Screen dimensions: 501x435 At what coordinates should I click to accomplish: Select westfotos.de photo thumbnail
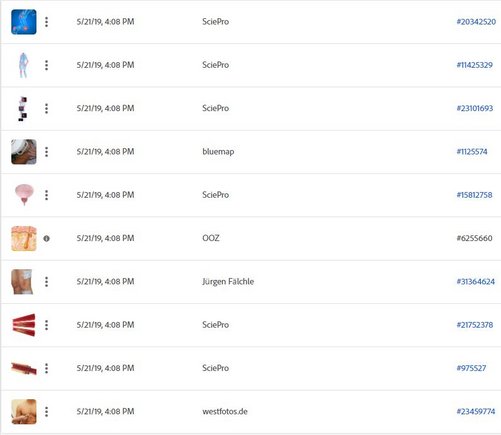(24, 412)
